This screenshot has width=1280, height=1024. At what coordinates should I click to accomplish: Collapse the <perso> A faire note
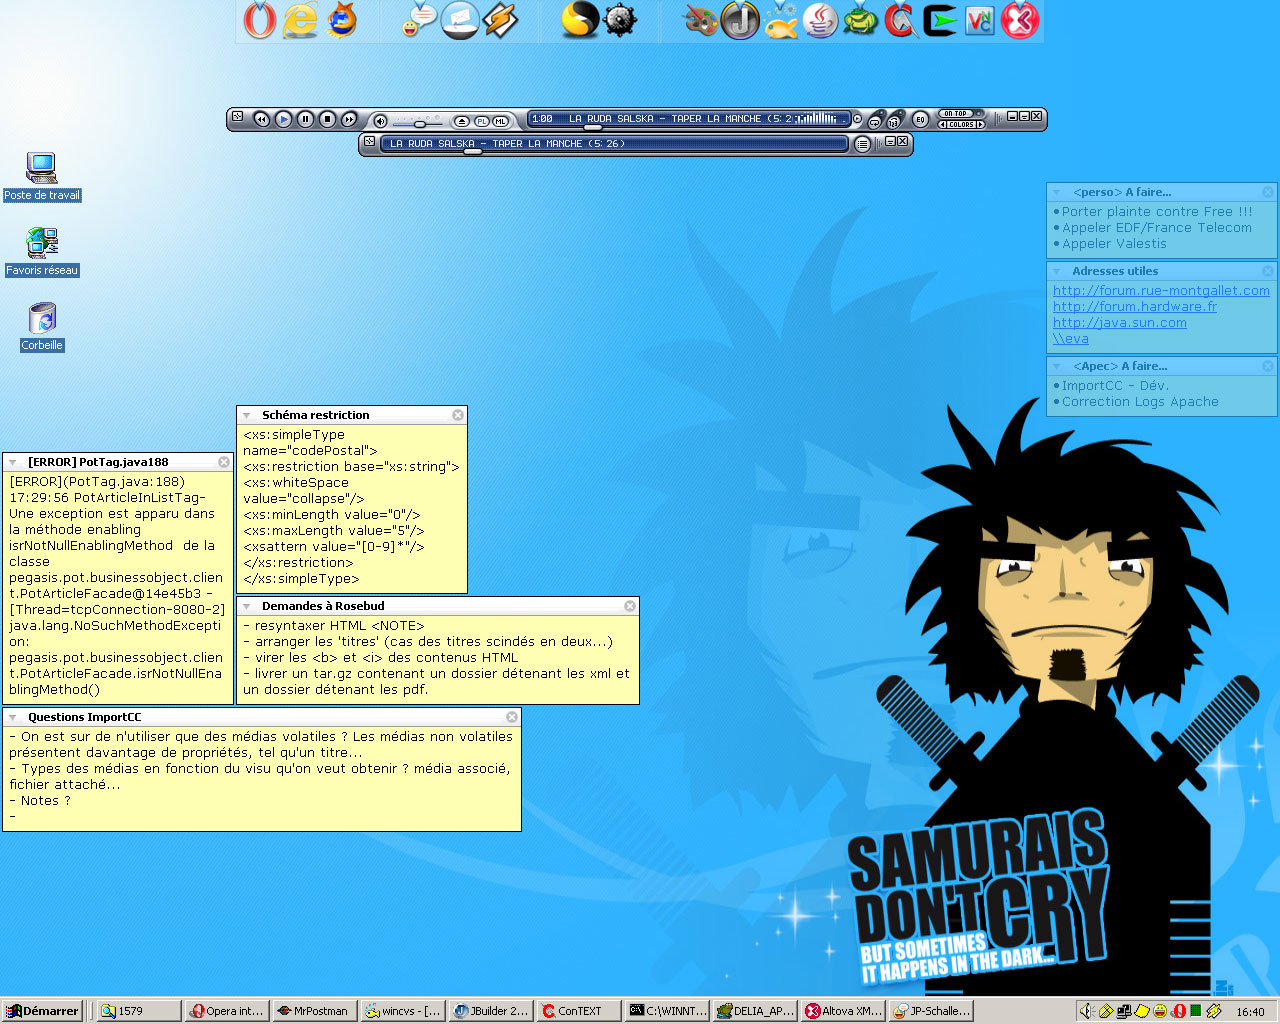[1057, 192]
